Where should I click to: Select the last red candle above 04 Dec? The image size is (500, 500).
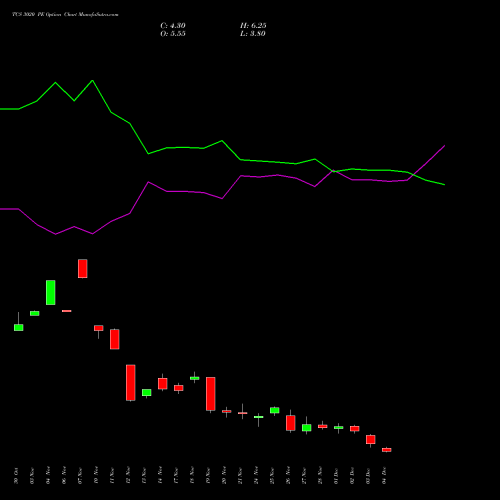point(387,450)
